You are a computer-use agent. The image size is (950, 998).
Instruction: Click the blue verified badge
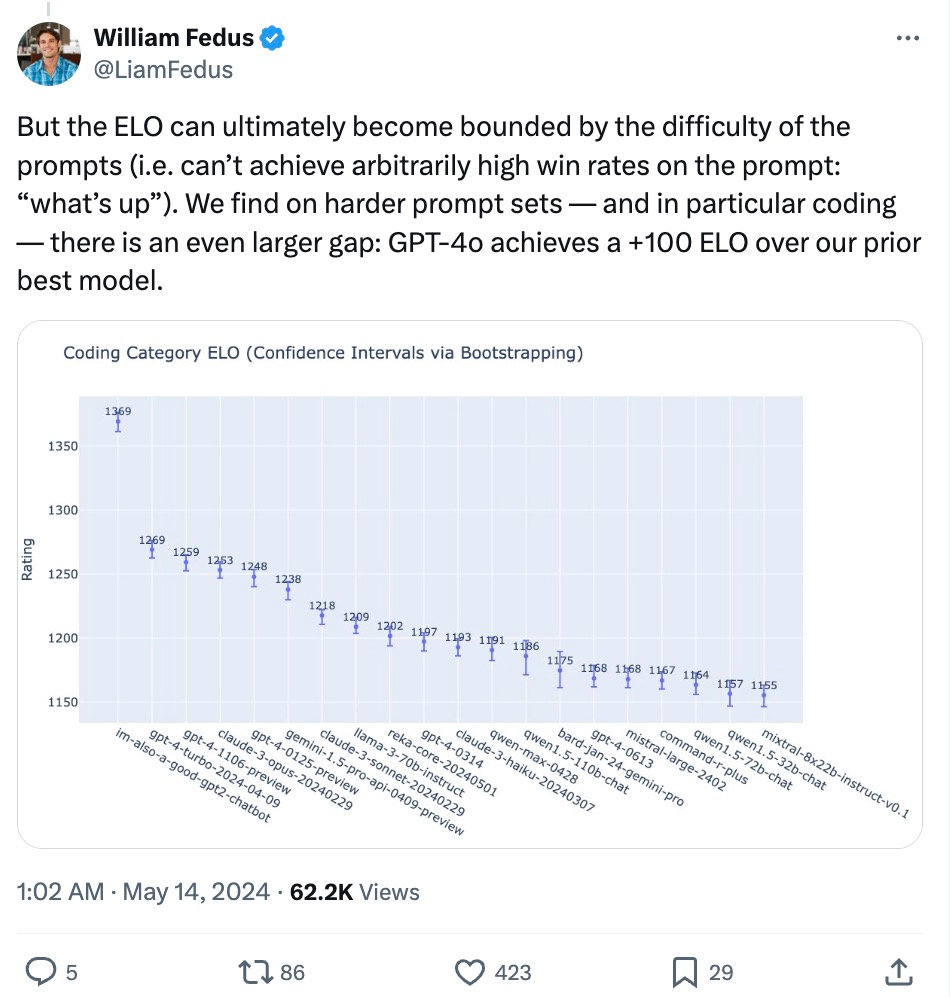click(x=273, y=39)
